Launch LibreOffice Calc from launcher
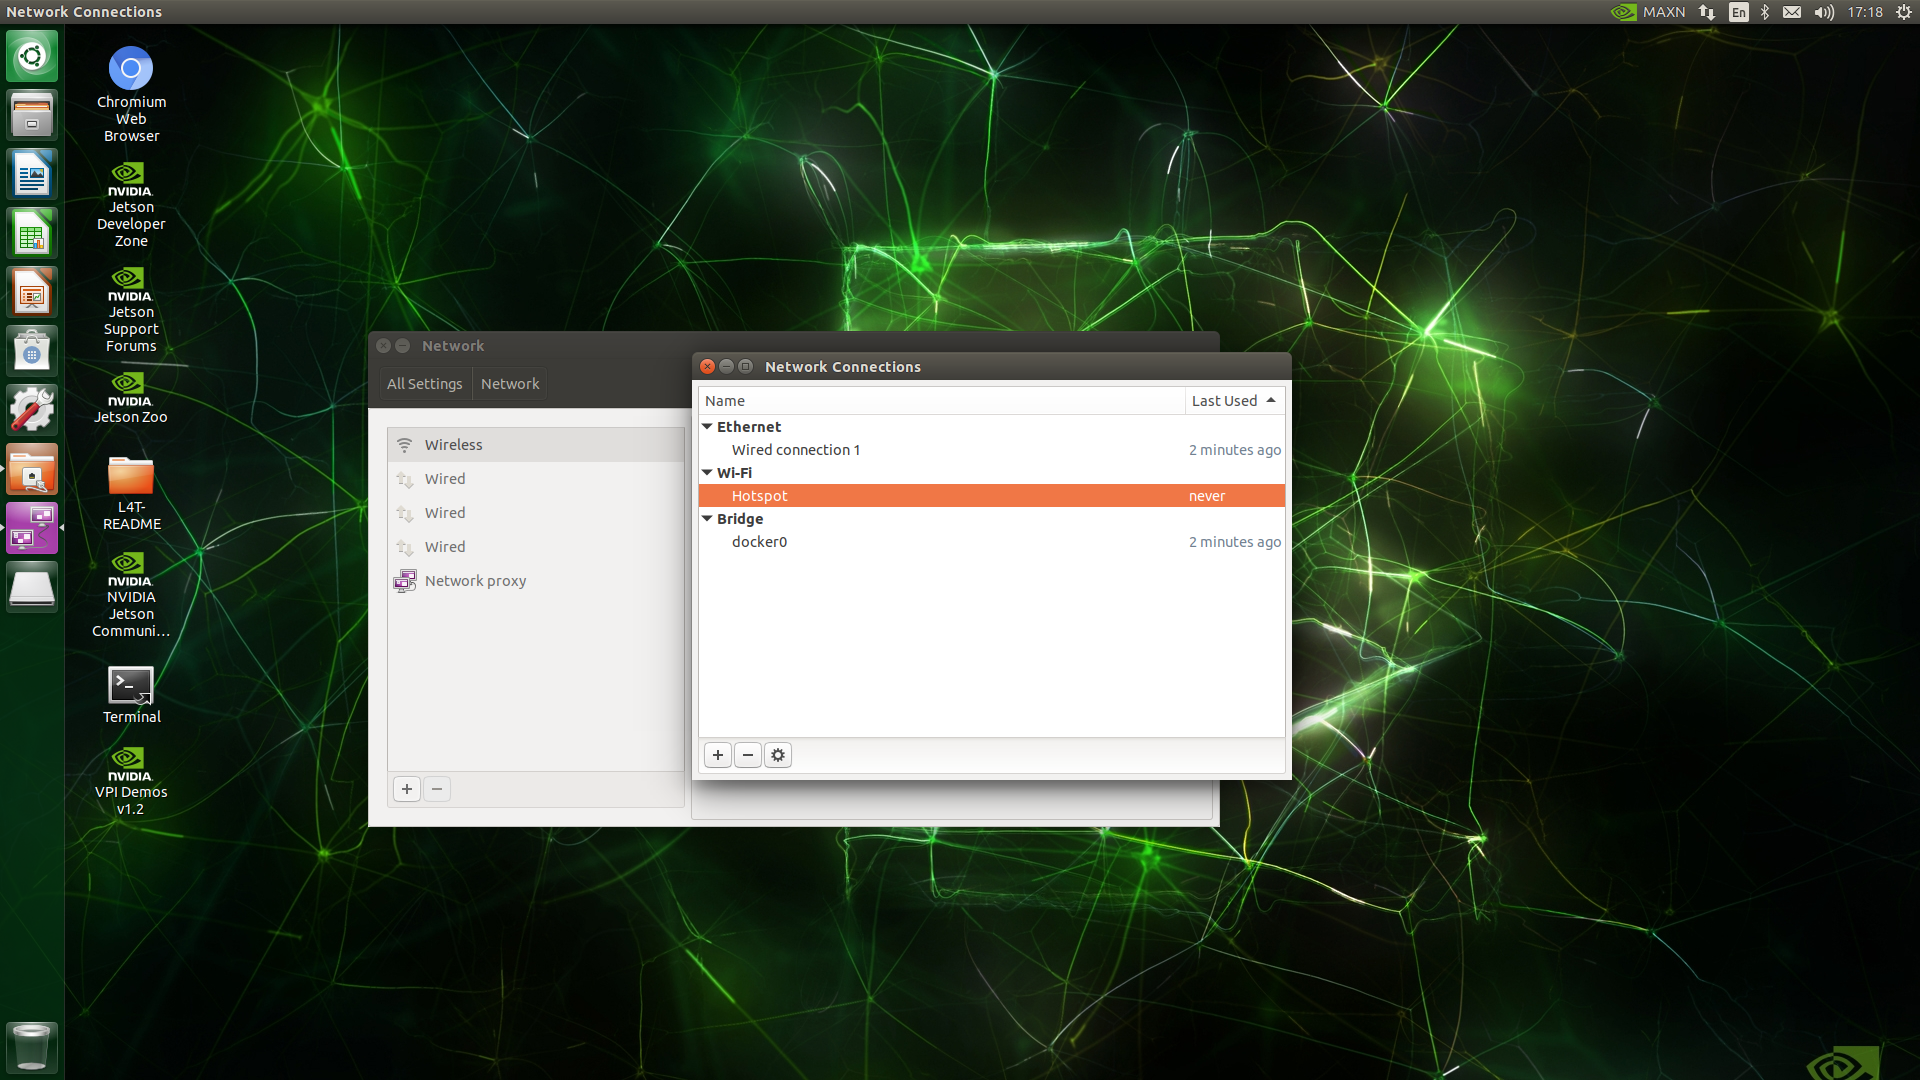Viewport: 1920px width, 1080px height. [x=32, y=233]
